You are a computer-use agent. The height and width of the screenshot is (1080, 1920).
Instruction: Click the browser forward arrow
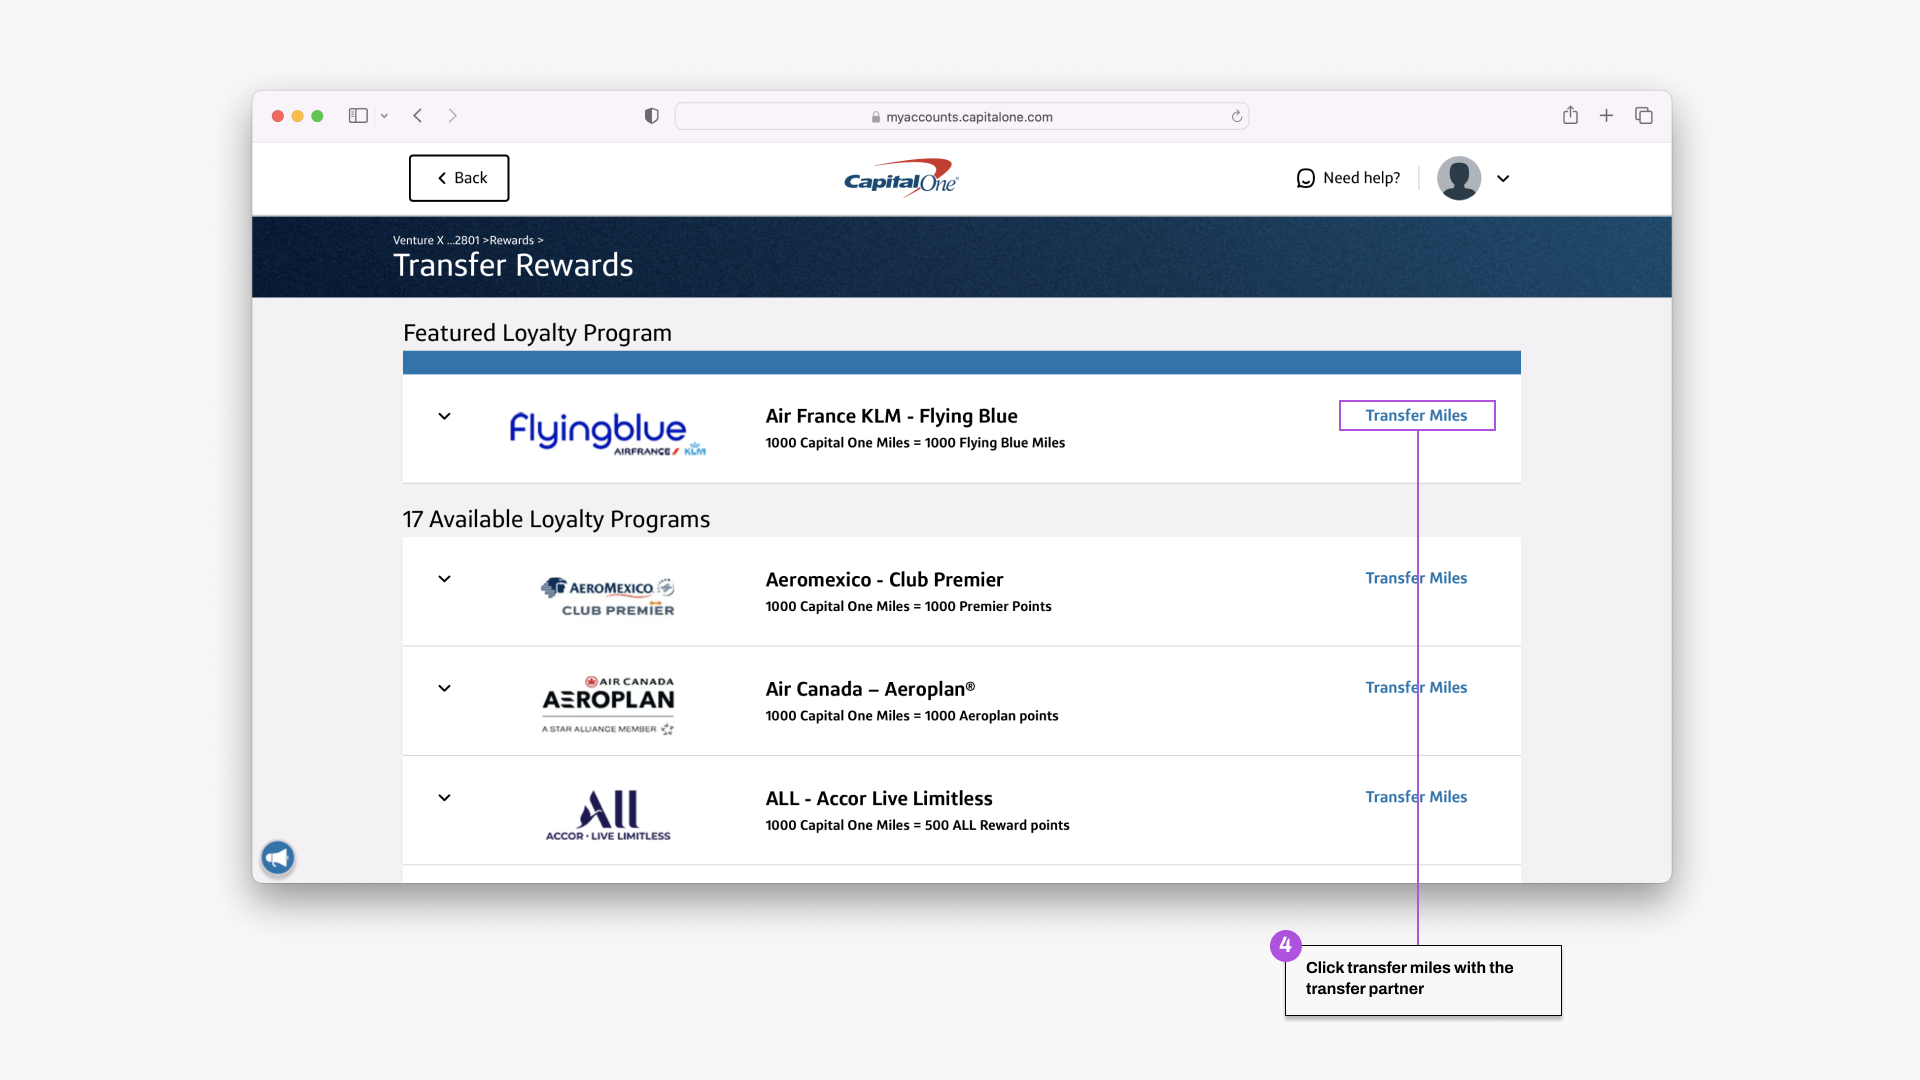[453, 116]
